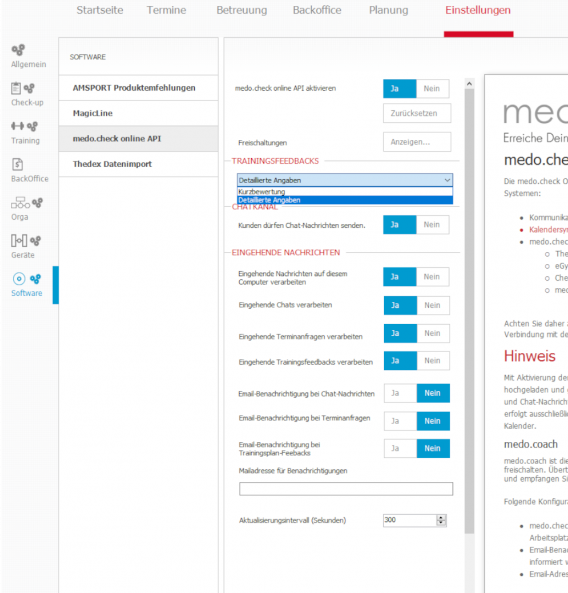Click the Anzeigen... button for Freischaltungen

pyautogui.click(x=417, y=142)
